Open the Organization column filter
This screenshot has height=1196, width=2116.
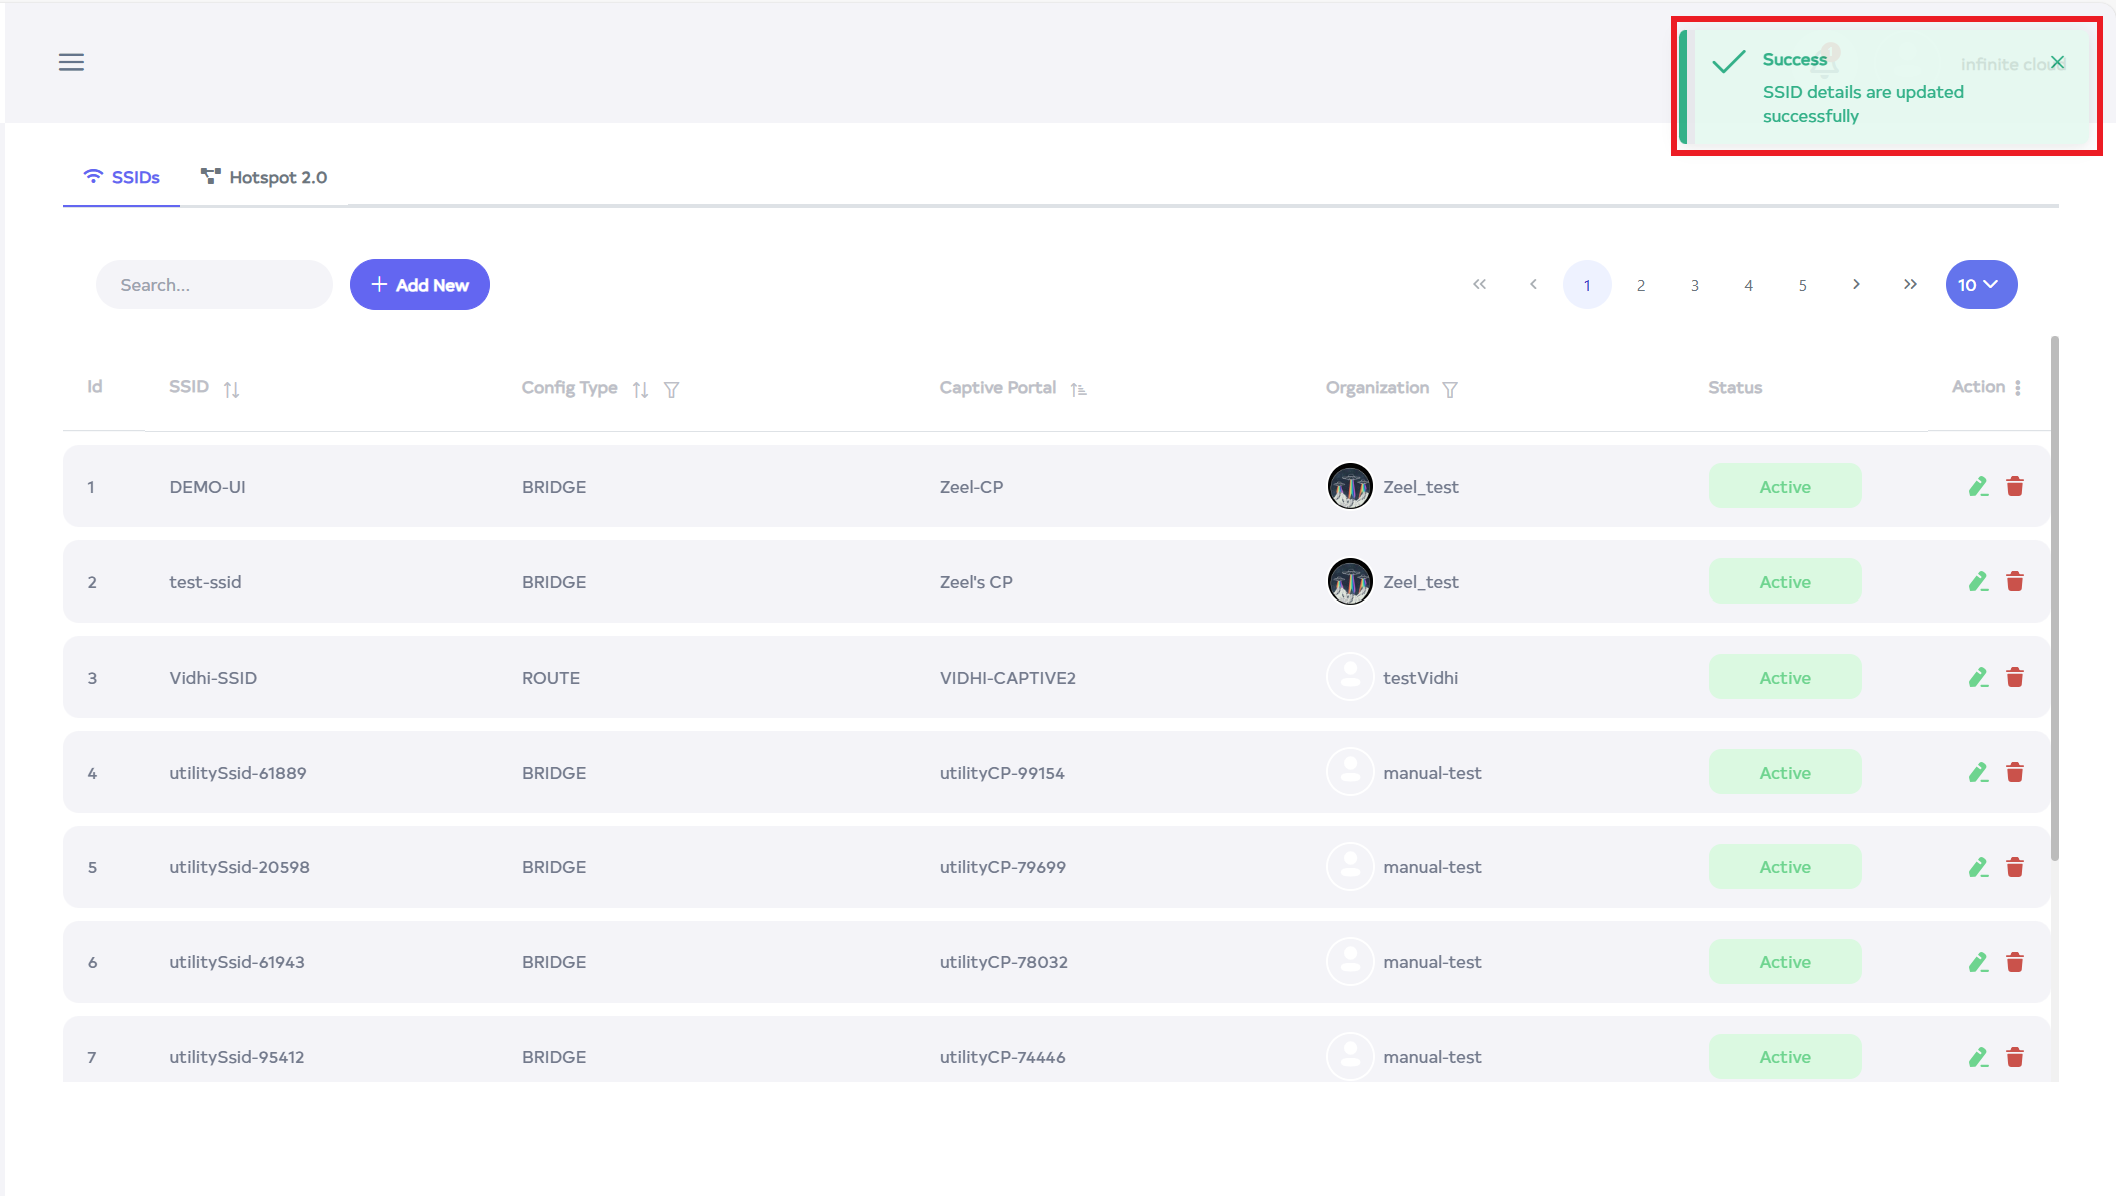(1449, 389)
